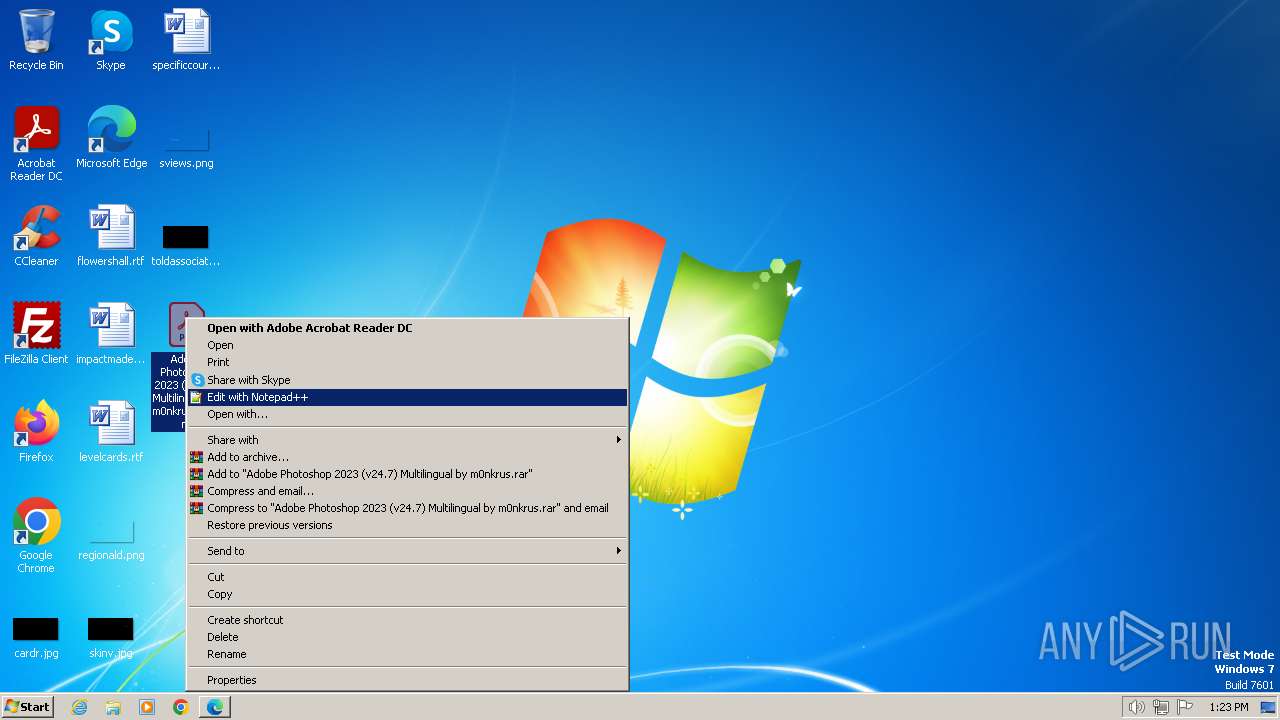The height and width of the screenshot is (720, 1280).
Task: Choose Copy in the context menu
Action: click(x=408, y=594)
